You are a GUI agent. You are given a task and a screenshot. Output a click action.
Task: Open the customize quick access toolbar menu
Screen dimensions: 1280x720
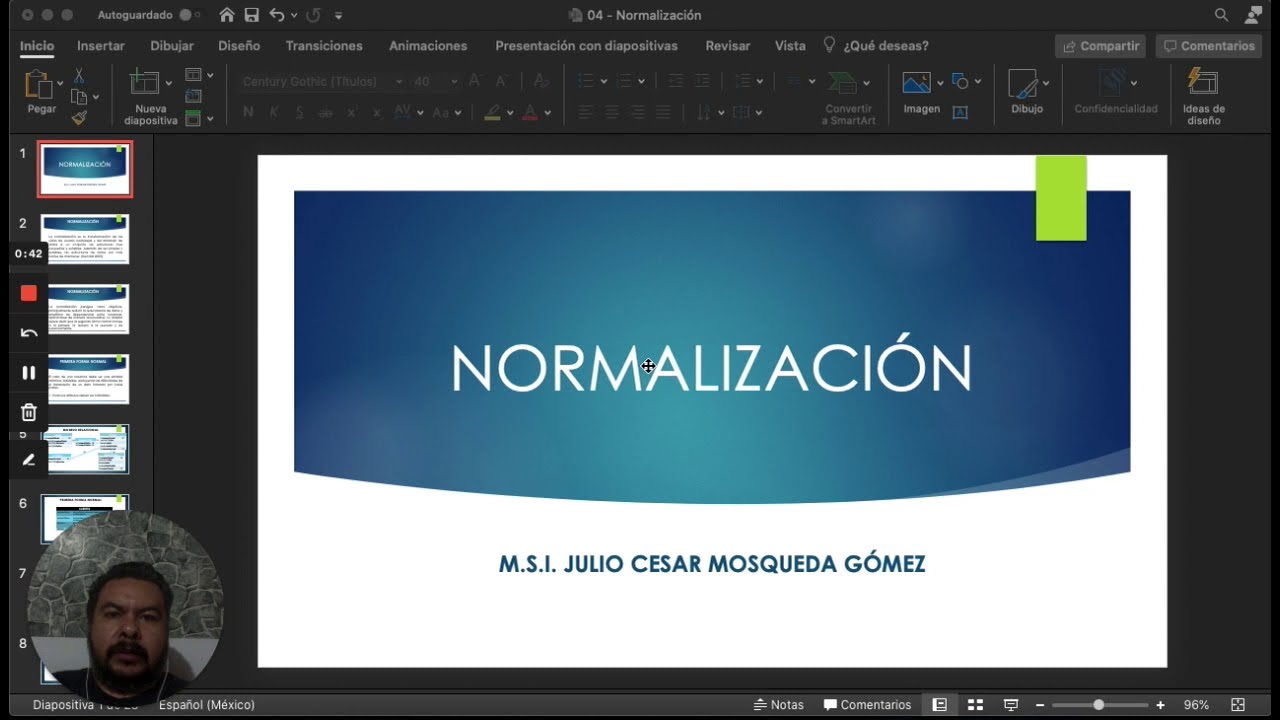pyautogui.click(x=338, y=16)
